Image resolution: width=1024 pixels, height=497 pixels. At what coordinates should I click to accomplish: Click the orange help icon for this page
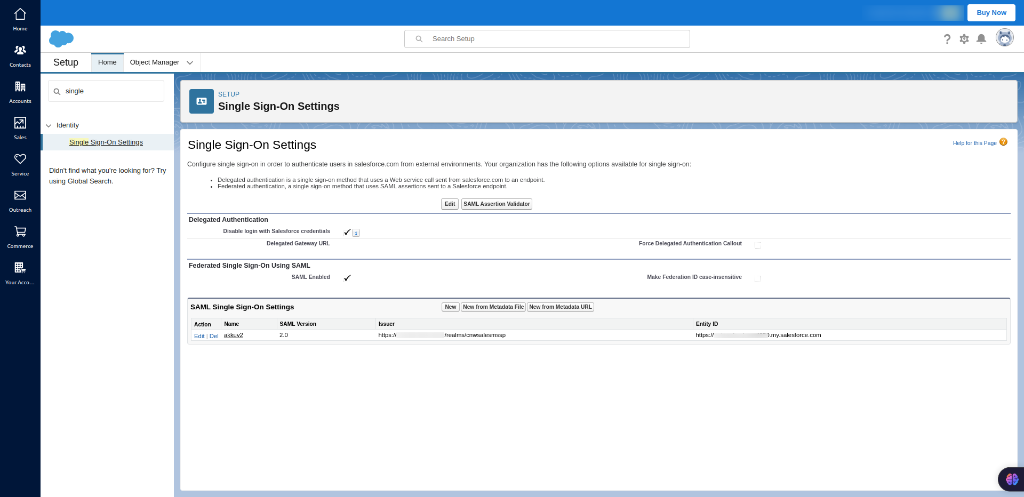coord(1003,142)
